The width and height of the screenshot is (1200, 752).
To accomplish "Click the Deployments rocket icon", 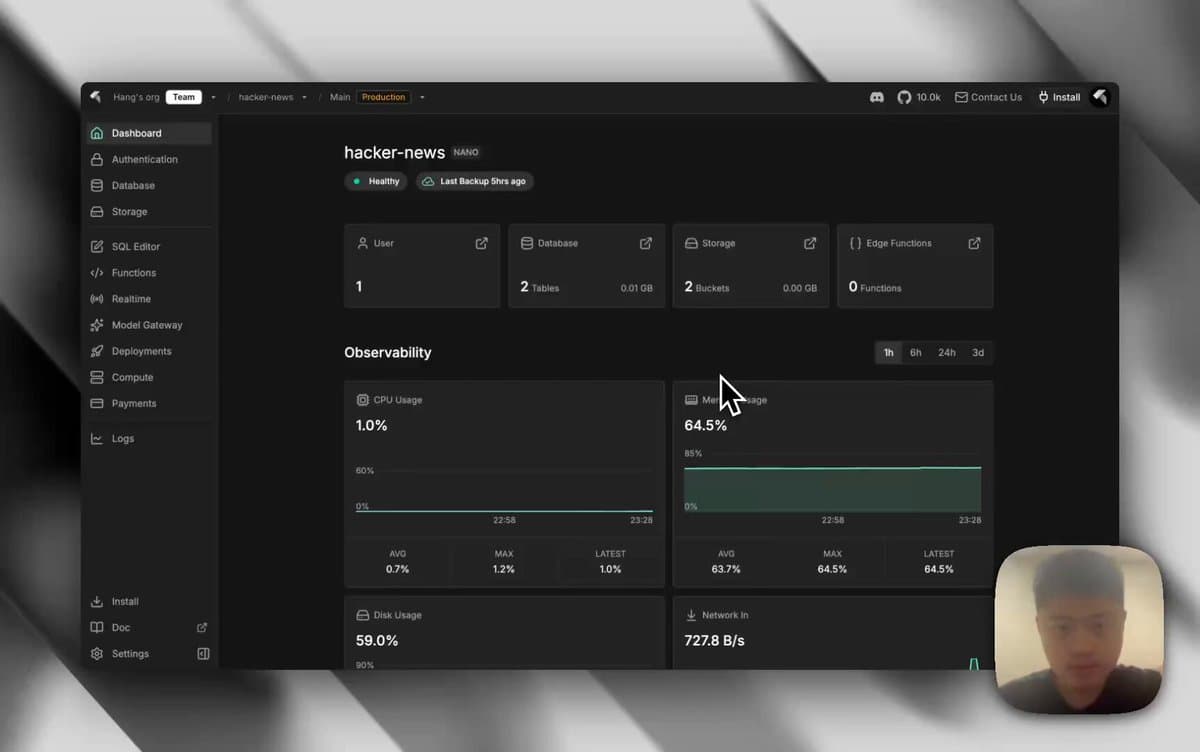I will (x=97, y=351).
